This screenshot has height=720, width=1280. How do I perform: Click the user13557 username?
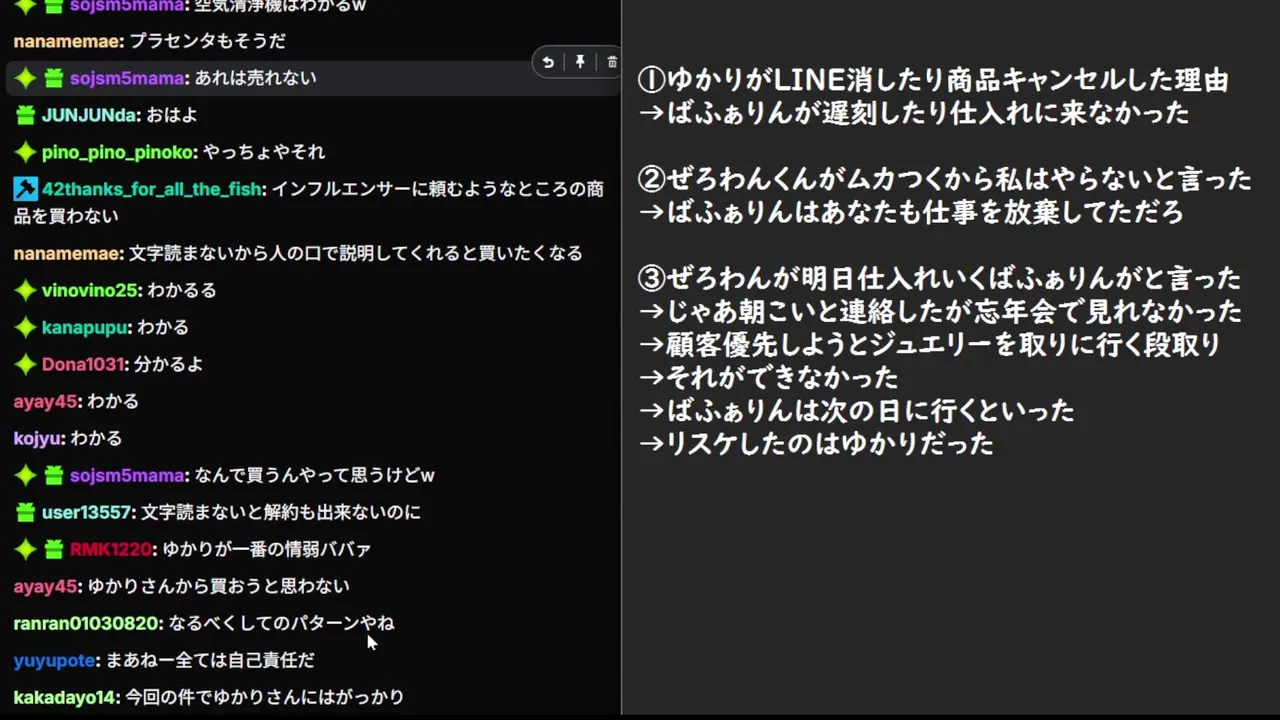click(86, 512)
